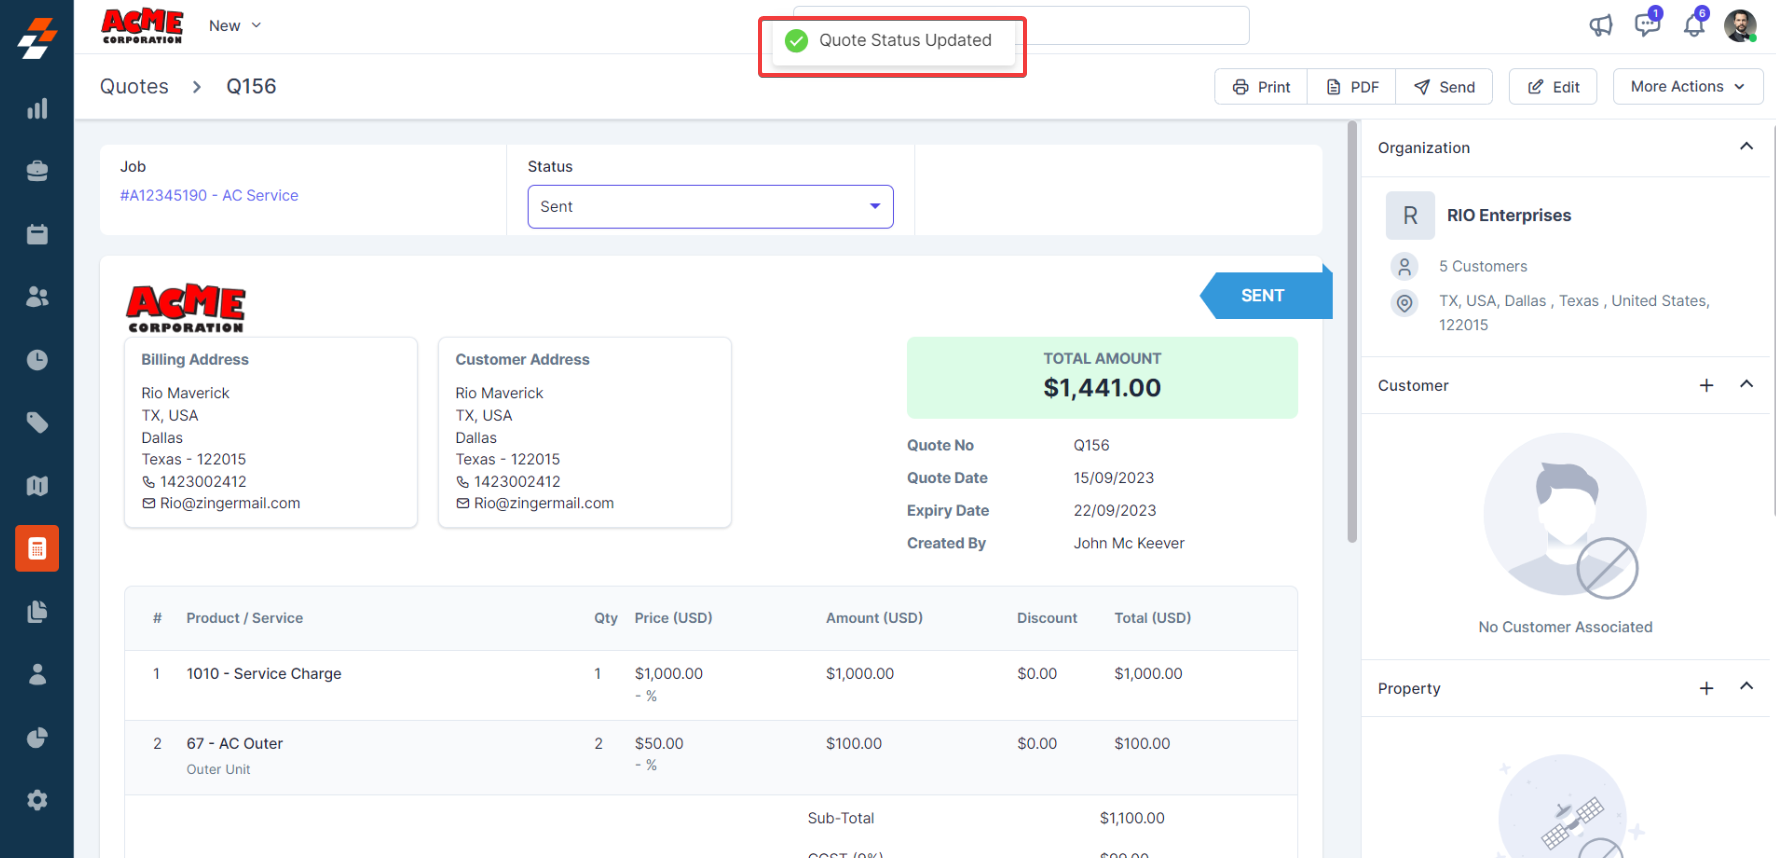
Task: Click the Send button
Action: click(x=1444, y=87)
